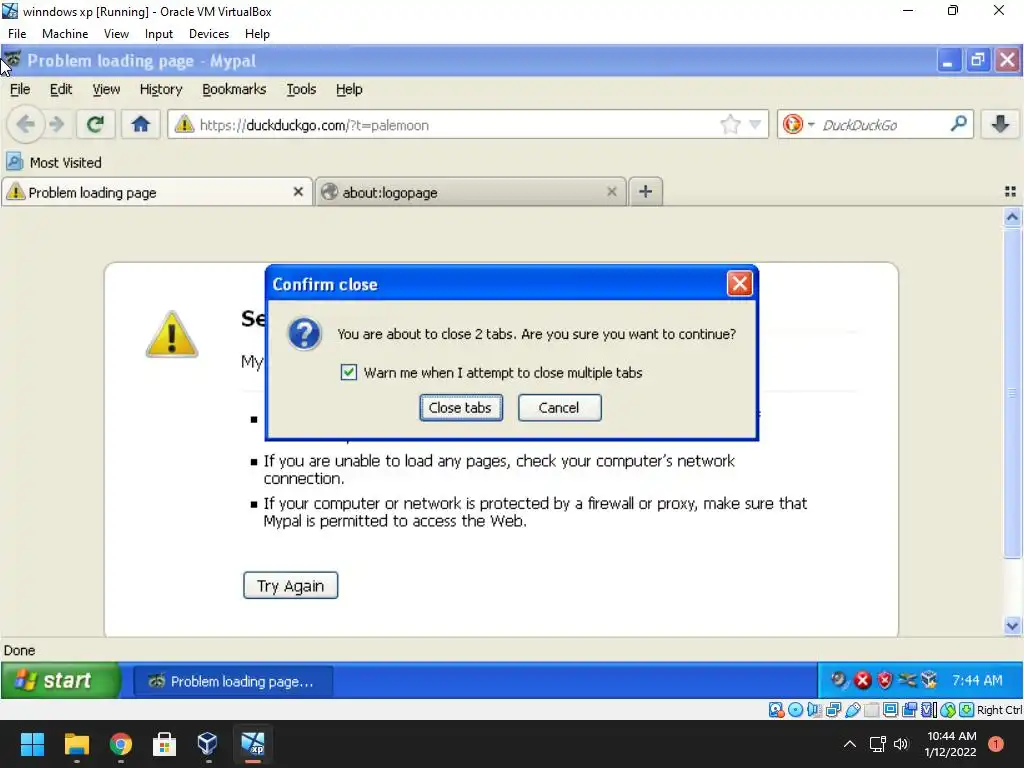Click the red security shield tray icon

click(884, 680)
